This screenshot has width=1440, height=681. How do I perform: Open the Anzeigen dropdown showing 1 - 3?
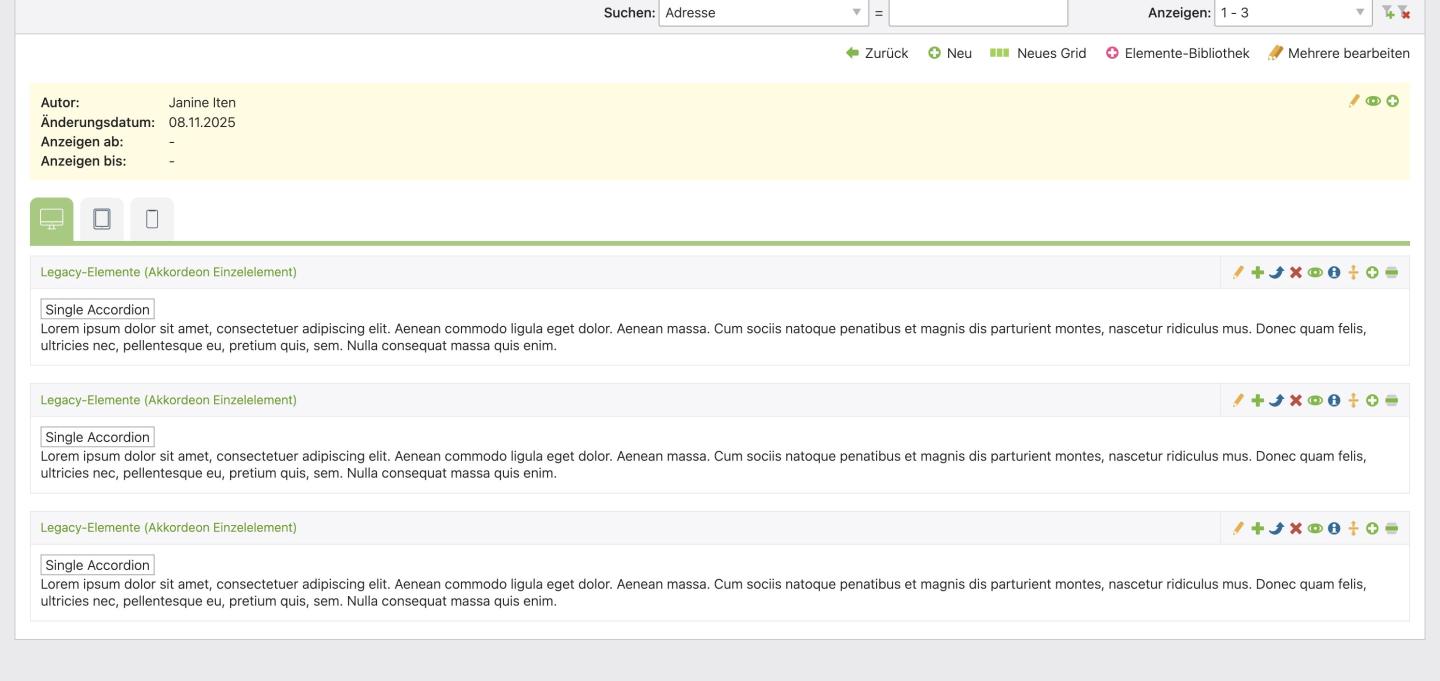(1292, 13)
